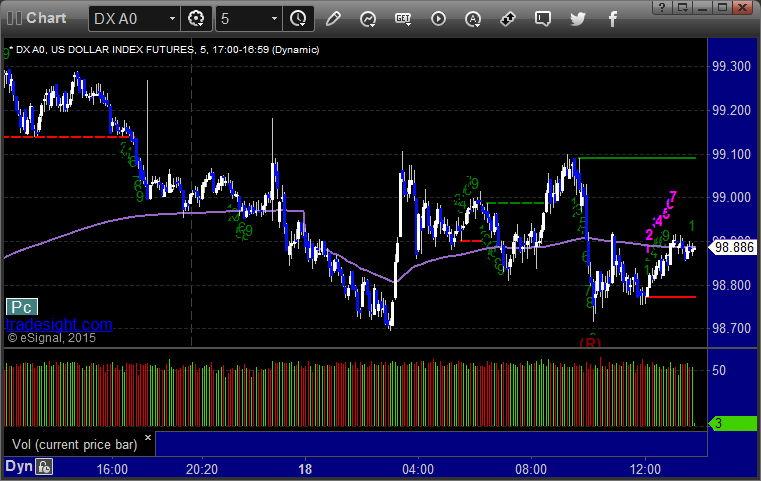
Task: Click the GET indicators icon
Action: pos(403,19)
